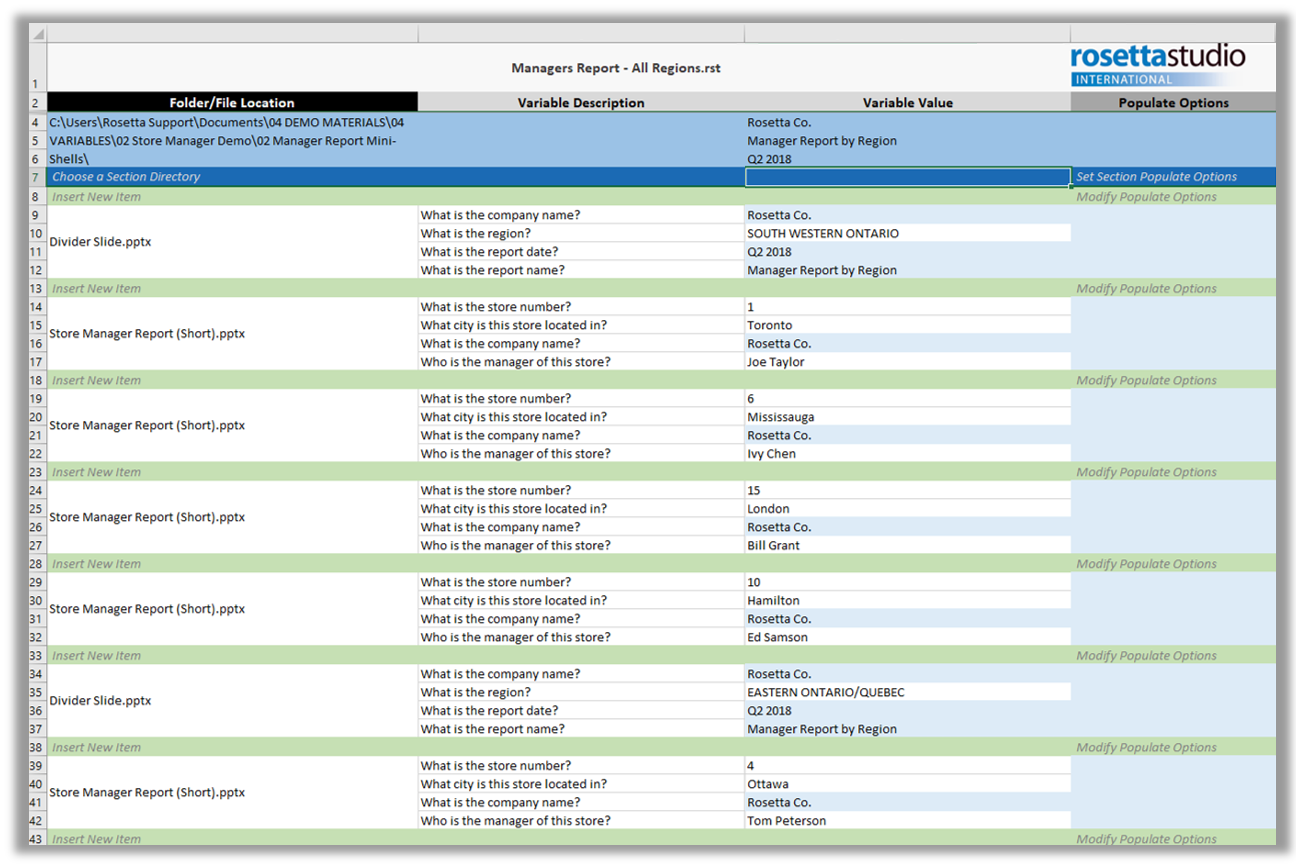Click Choose a Section Directory
Viewport: 1296px width, 868px height.
126,177
